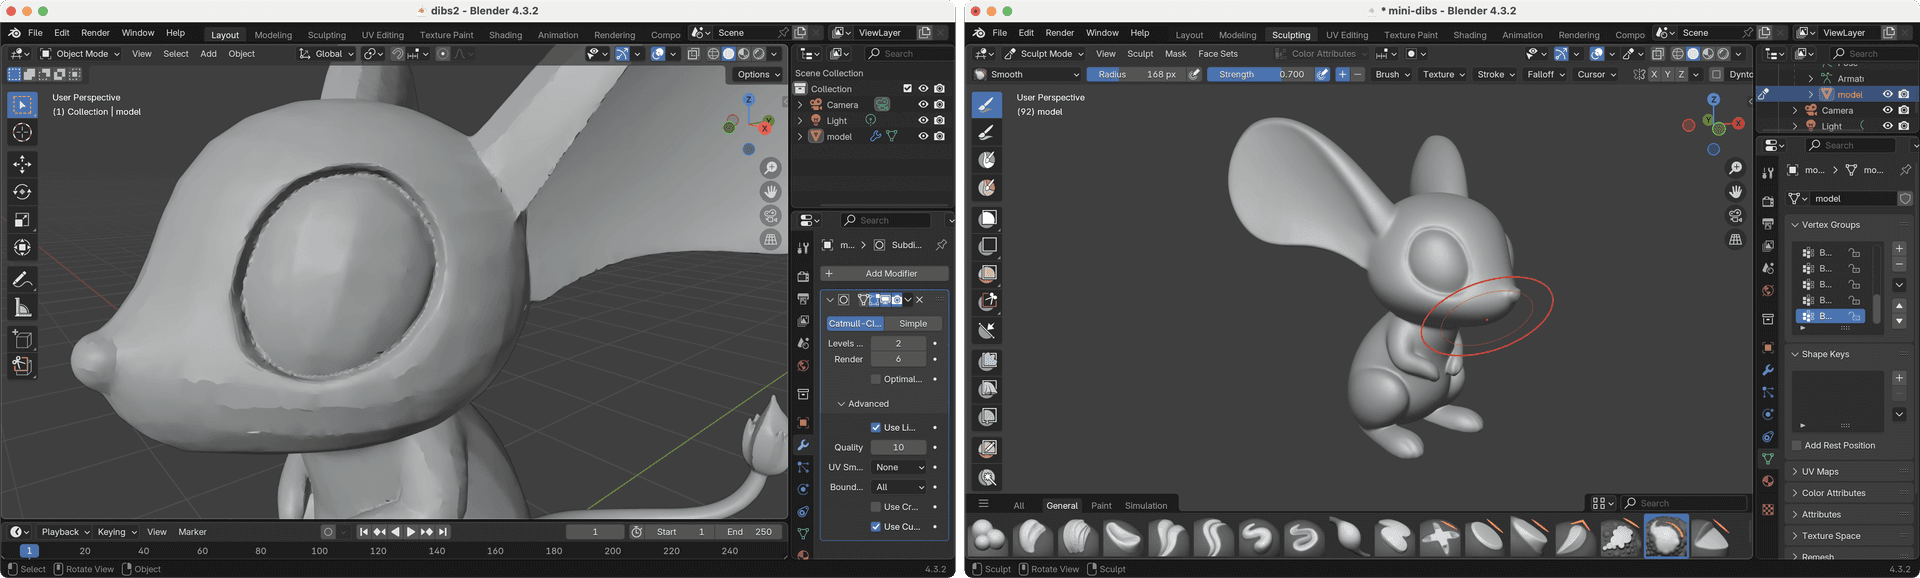Select the Box Mask tool in mini-dibs
The width and height of the screenshot is (1920, 578).
pyautogui.click(x=987, y=218)
